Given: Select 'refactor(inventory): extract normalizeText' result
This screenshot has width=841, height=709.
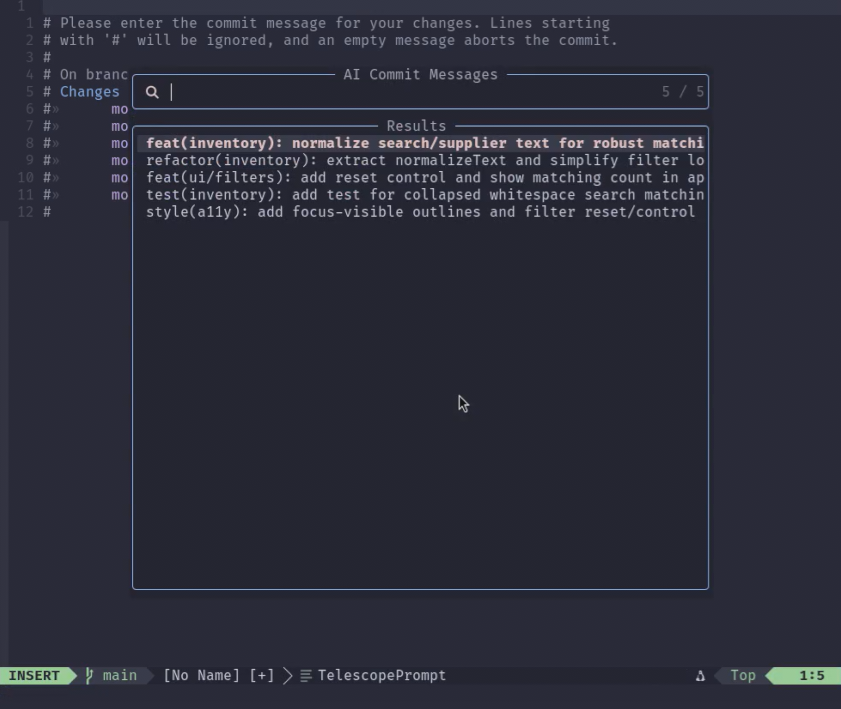Looking at the screenshot, I should (420, 160).
